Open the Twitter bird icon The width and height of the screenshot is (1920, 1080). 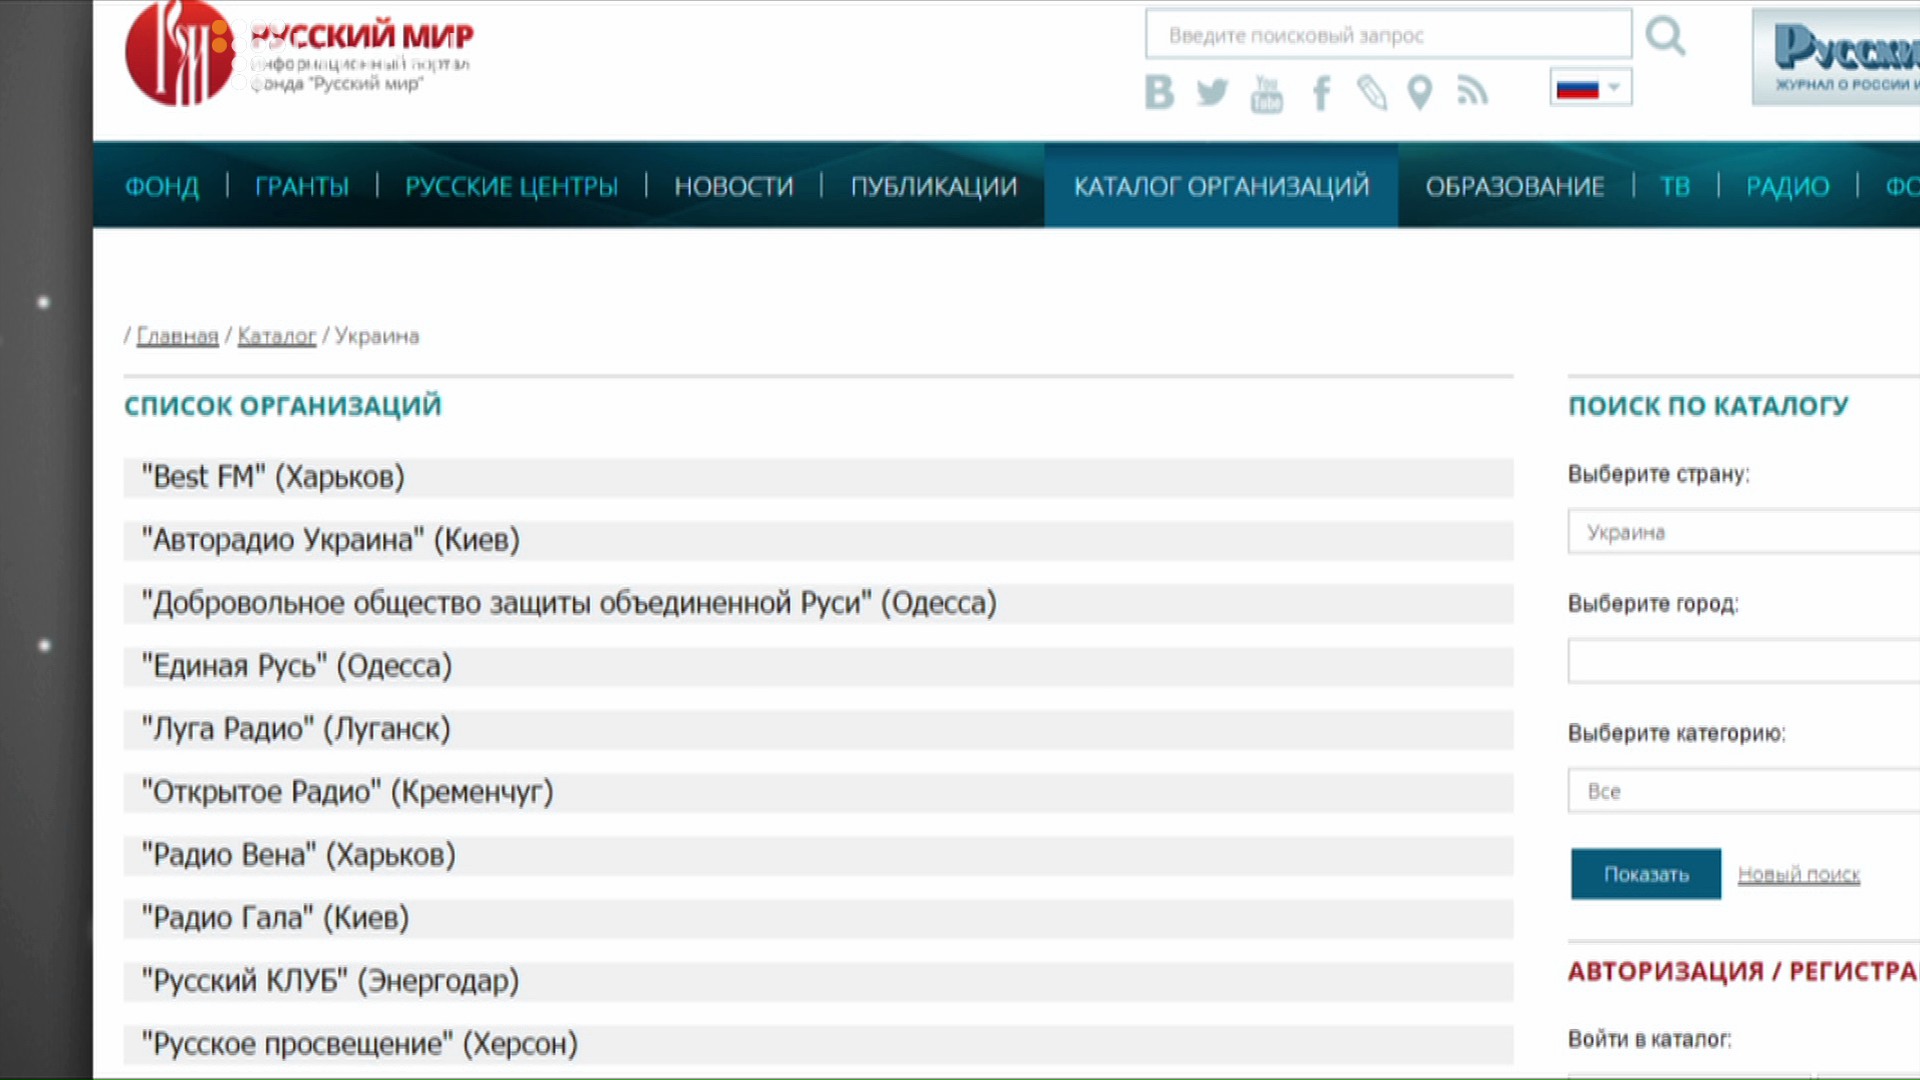1212,92
